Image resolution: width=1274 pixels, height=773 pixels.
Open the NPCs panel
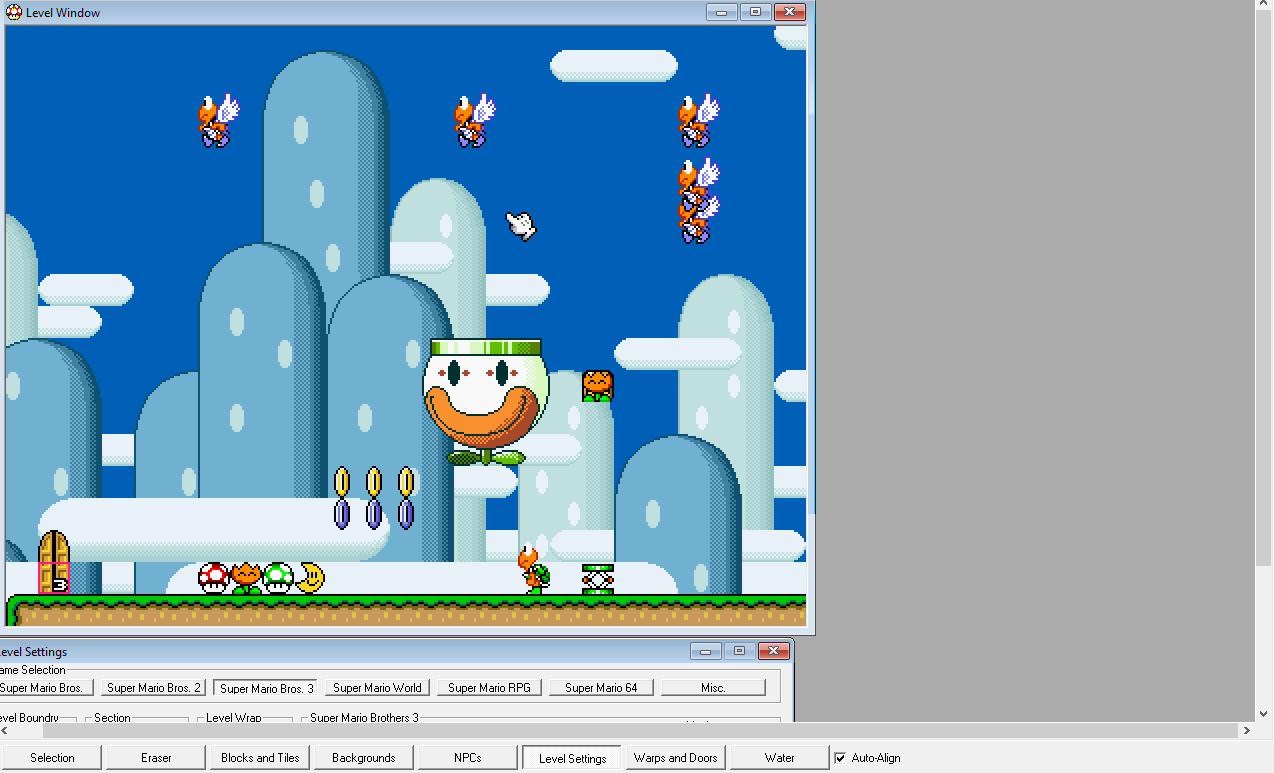tap(468, 758)
